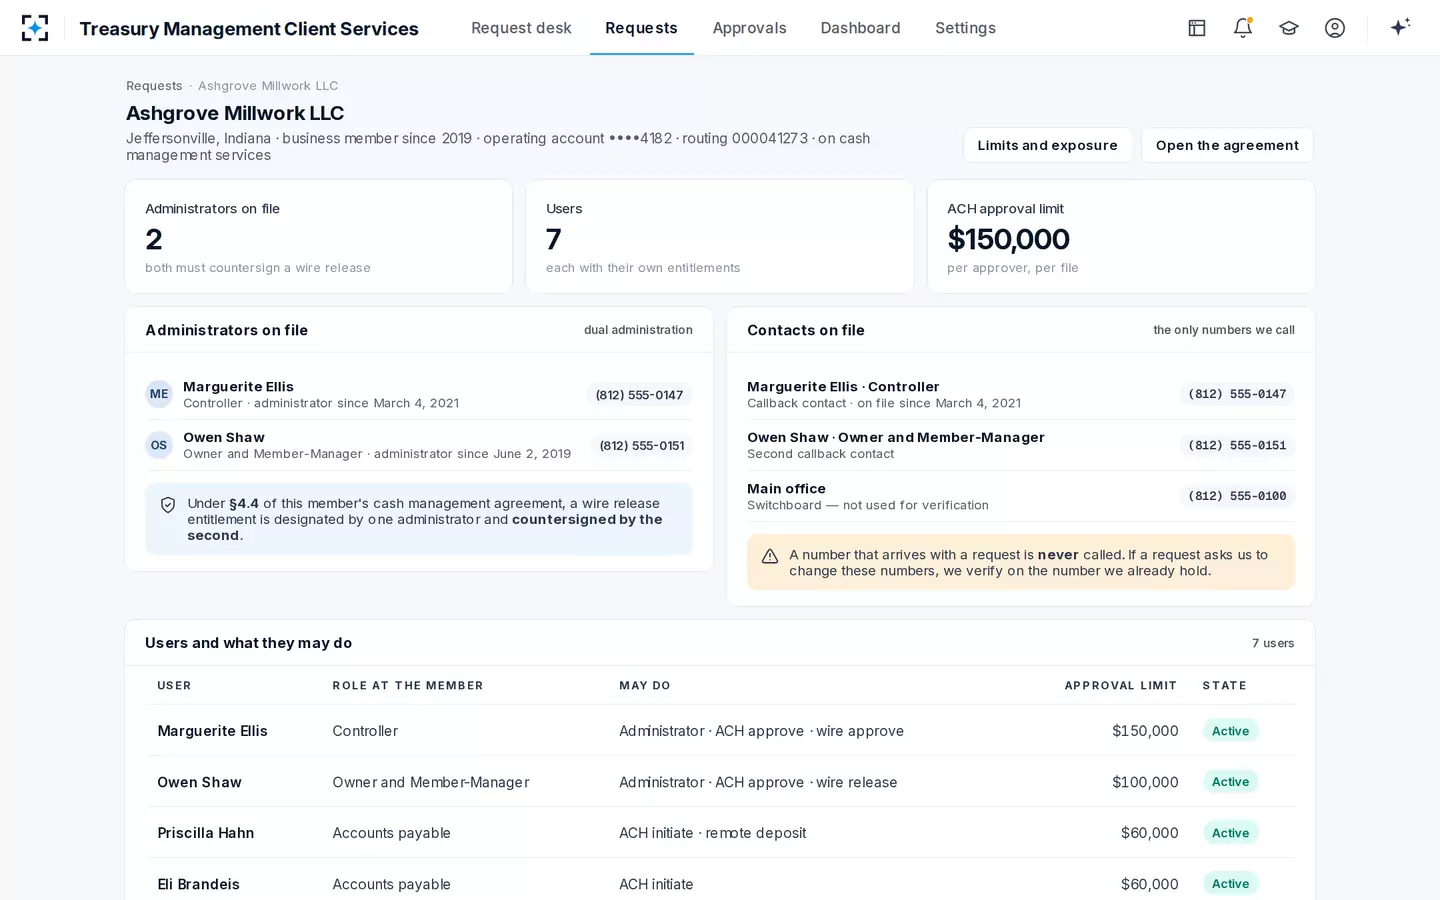Image resolution: width=1440 pixels, height=900 pixels.
Task: Click the OS avatar for Owen Shaw
Action: click(x=159, y=445)
